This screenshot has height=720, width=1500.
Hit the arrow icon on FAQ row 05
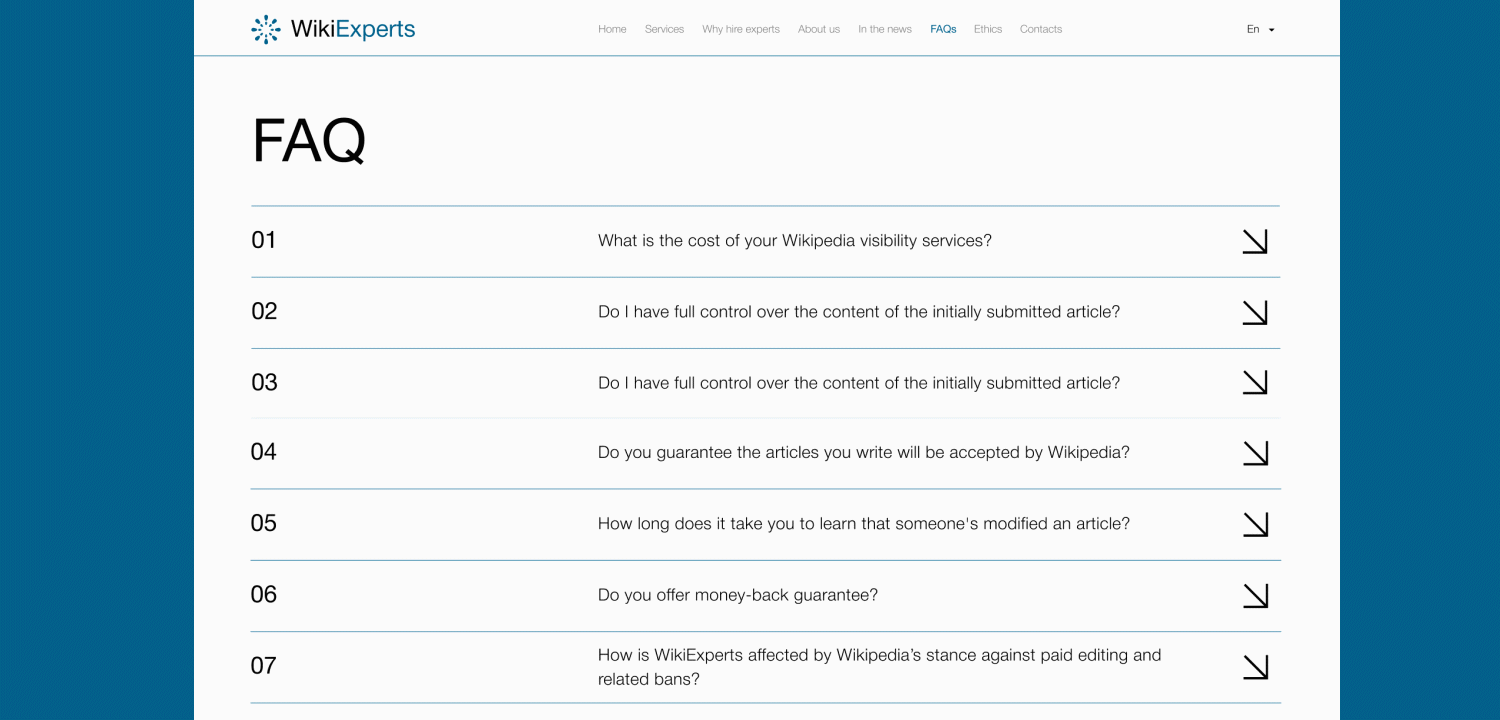1255,524
